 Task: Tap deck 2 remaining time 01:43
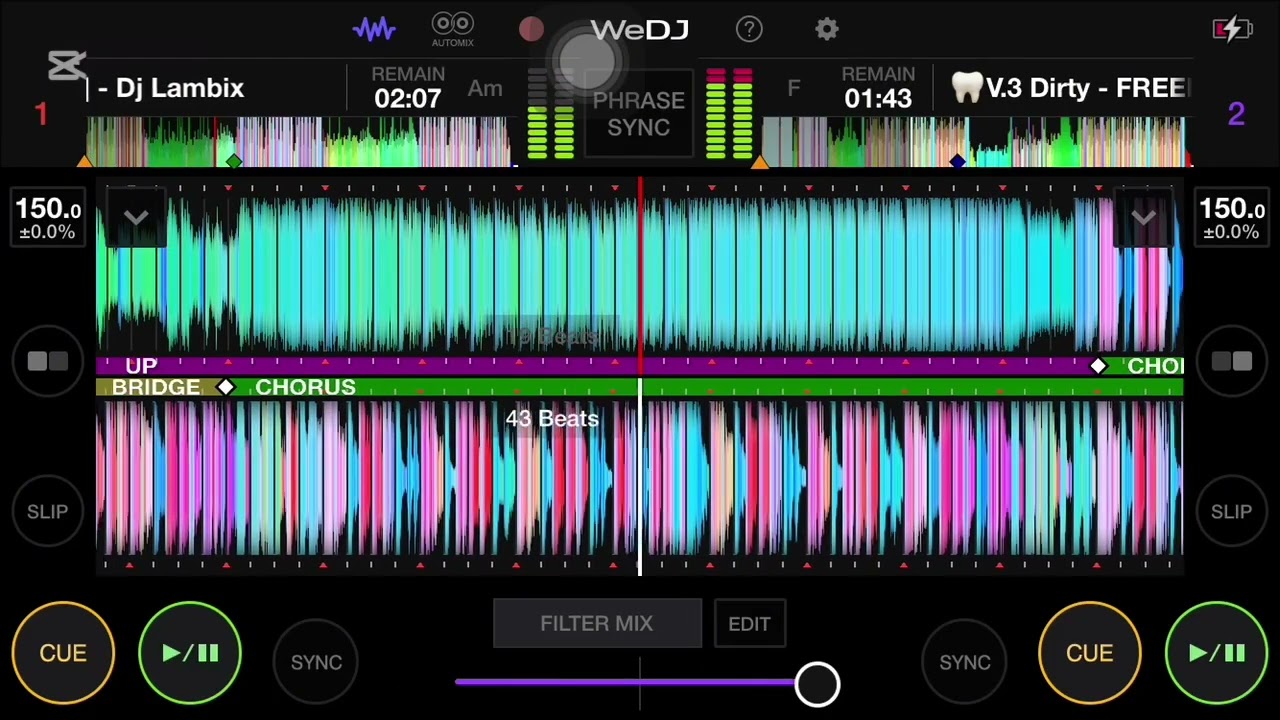pyautogui.click(x=878, y=98)
